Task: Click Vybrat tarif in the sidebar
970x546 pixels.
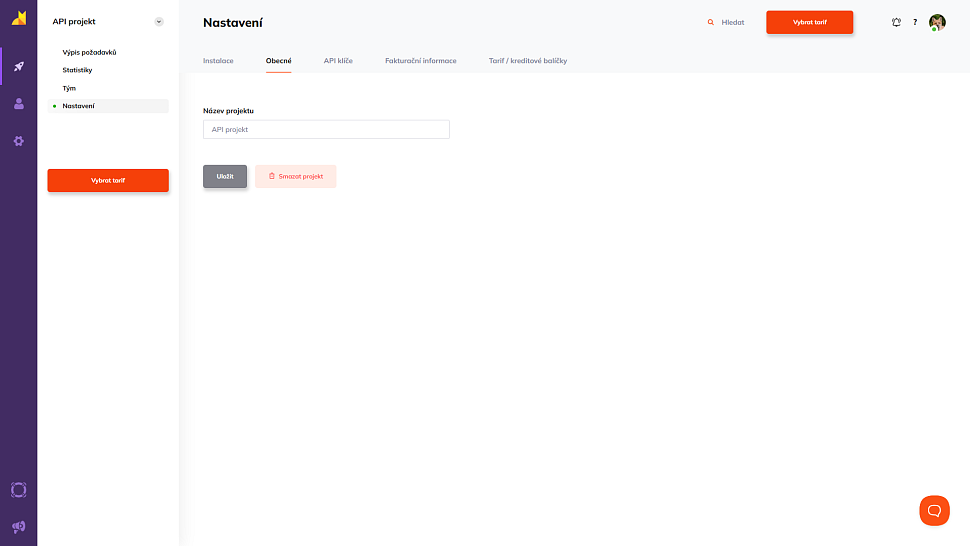Action: [108, 181]
